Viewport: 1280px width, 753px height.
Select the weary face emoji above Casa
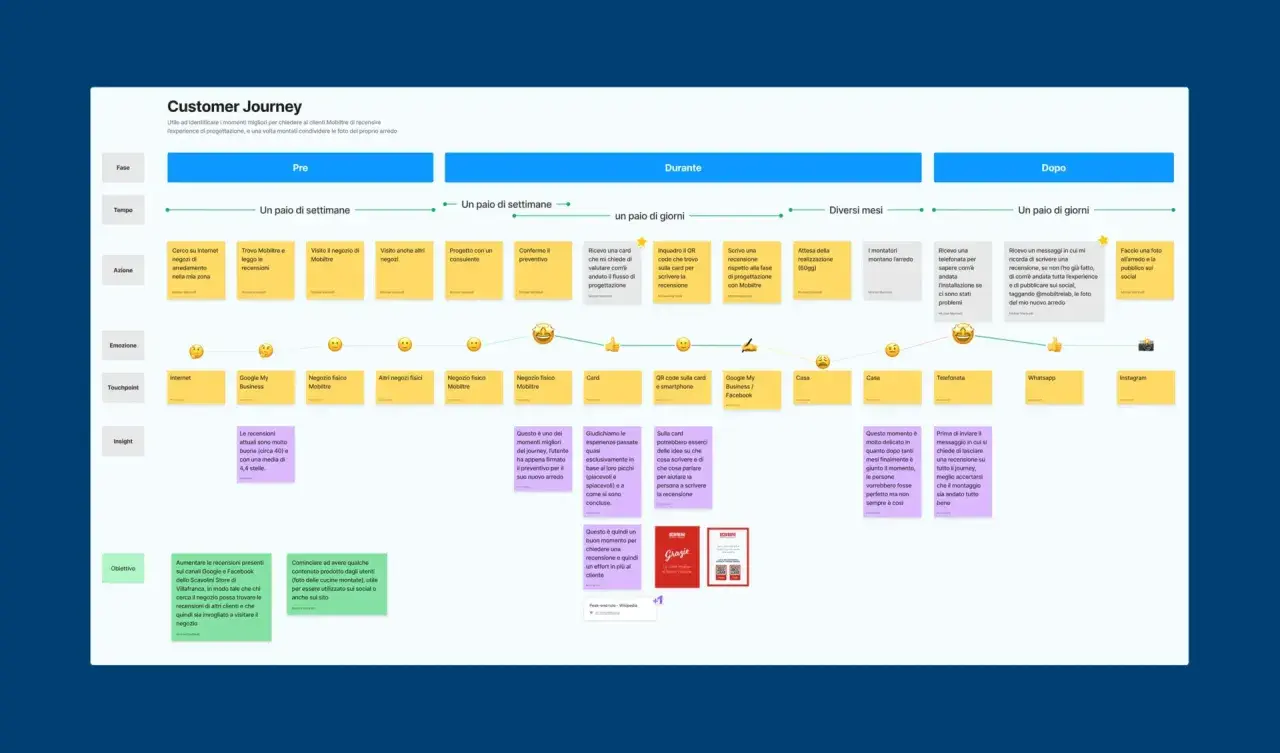click(x=822, y=361)
